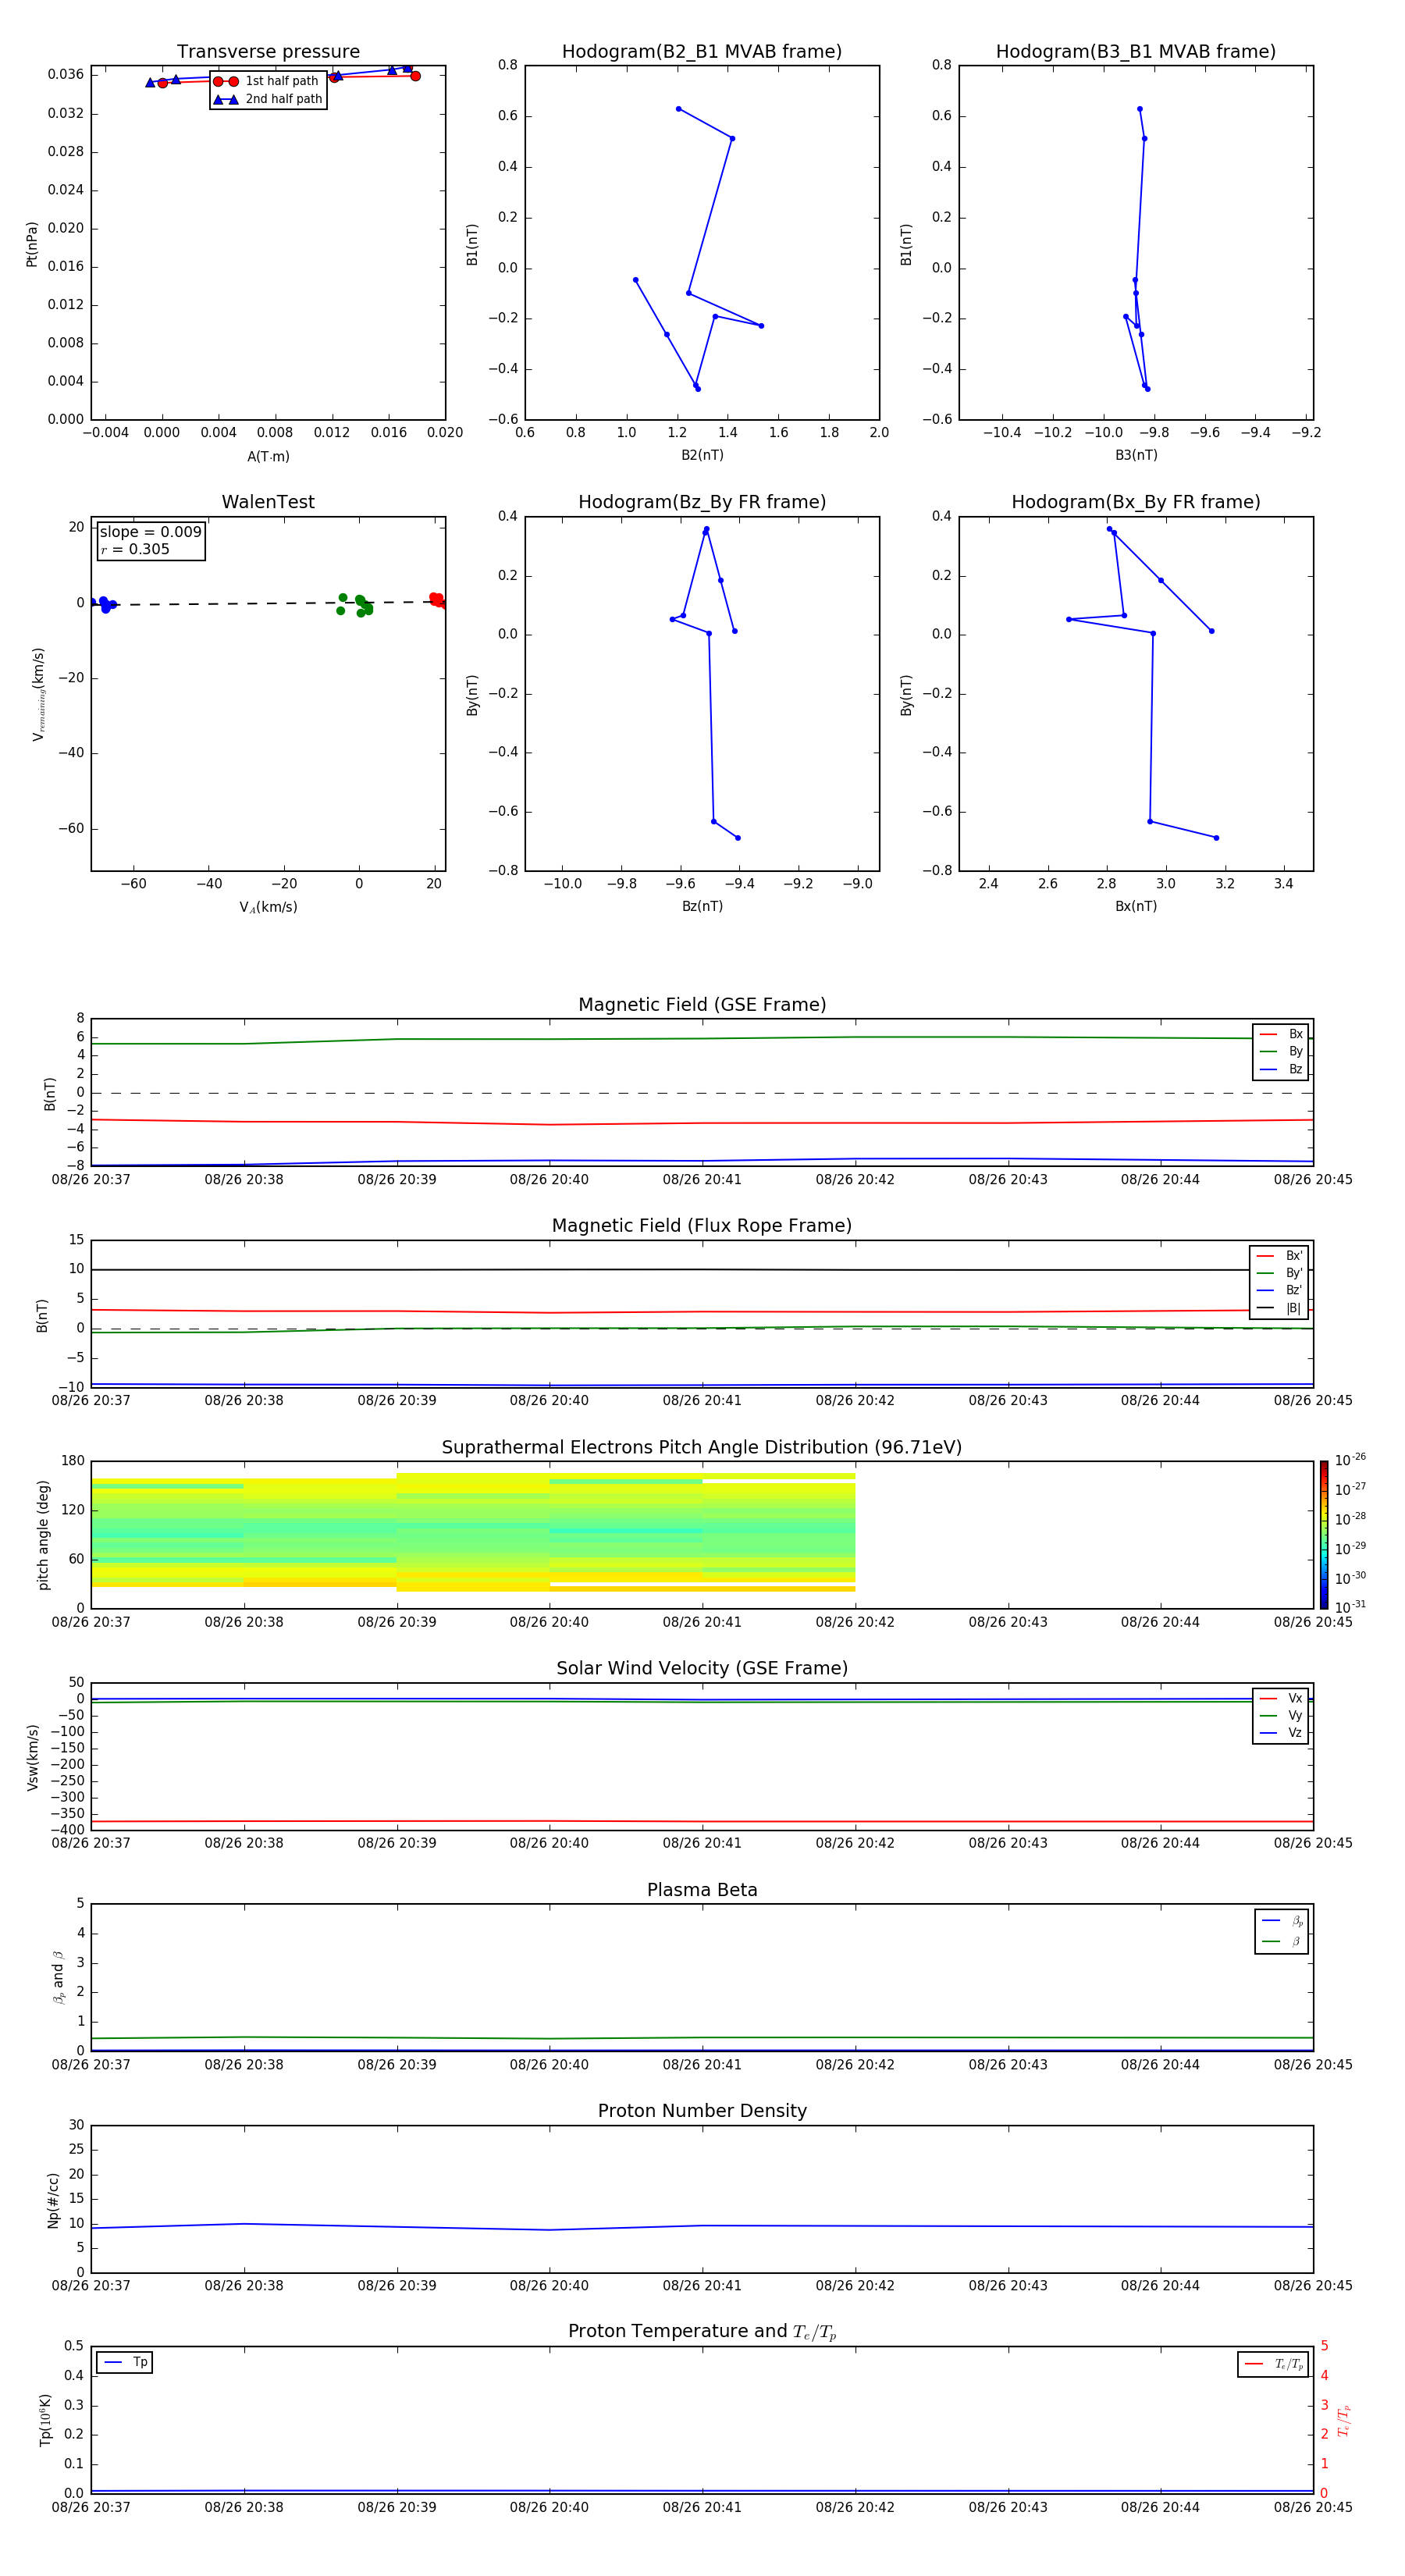Screen dimensions: 1405x2576
Task: Click the 'Hodogram(Bx_By FR frame)' title
Action: click(x=1136, y=502)
